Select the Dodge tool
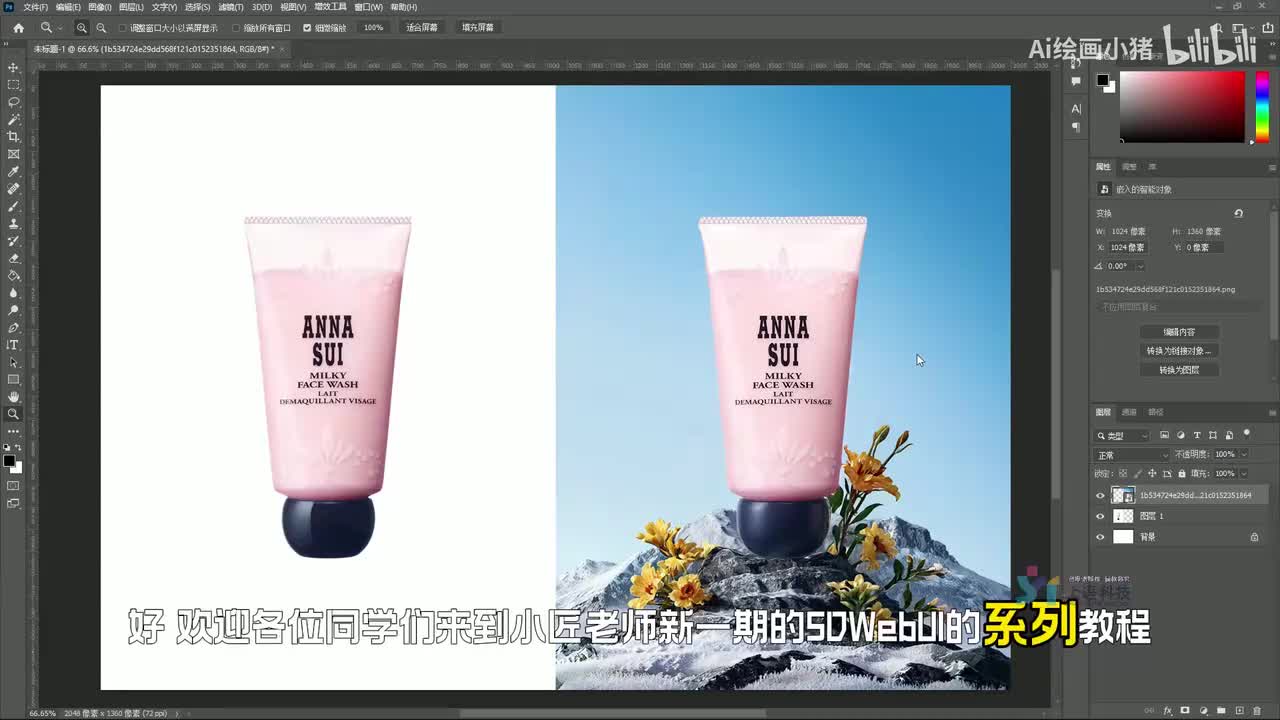 [x=13, y=310]
